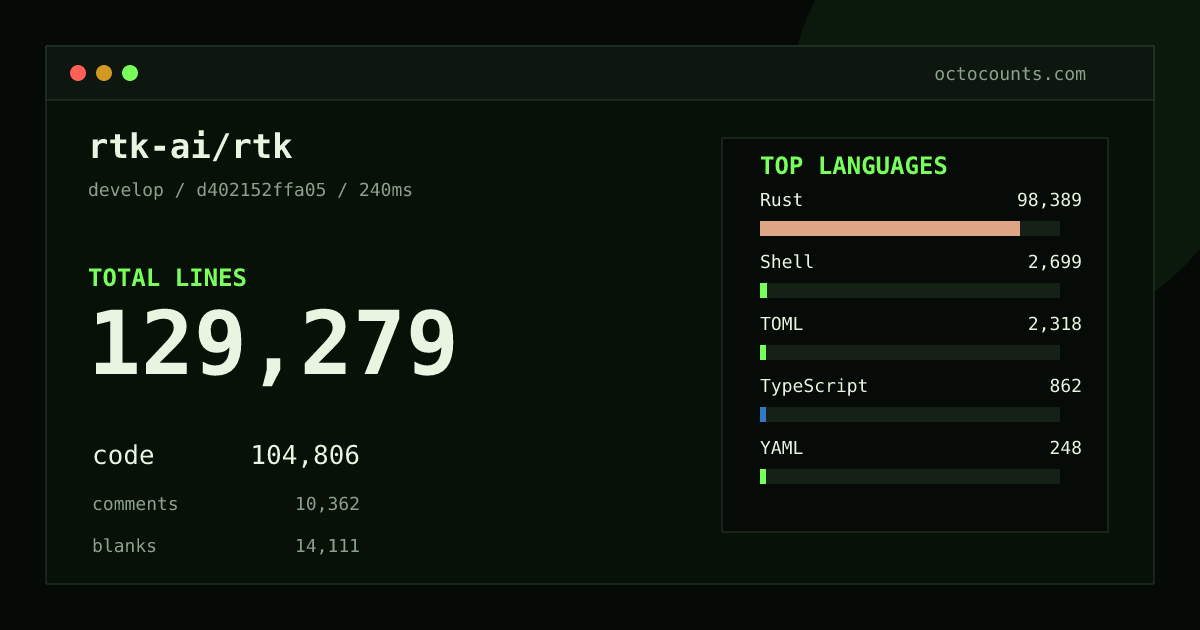This screenshot has width=1200, height=630.
Task: Select the 2,699 Shell line count
Action: [1055, 263]
